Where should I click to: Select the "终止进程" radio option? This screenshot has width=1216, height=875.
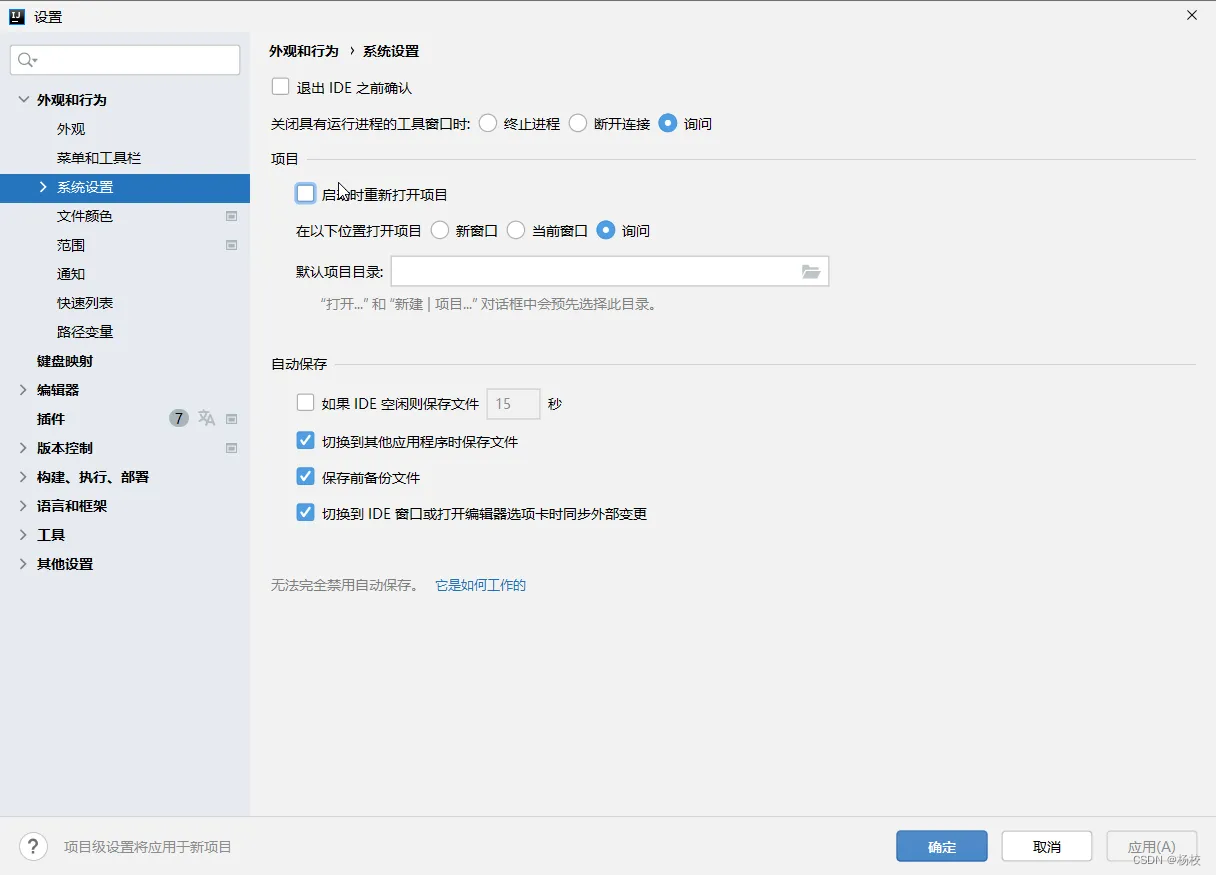tap(488, 123)
